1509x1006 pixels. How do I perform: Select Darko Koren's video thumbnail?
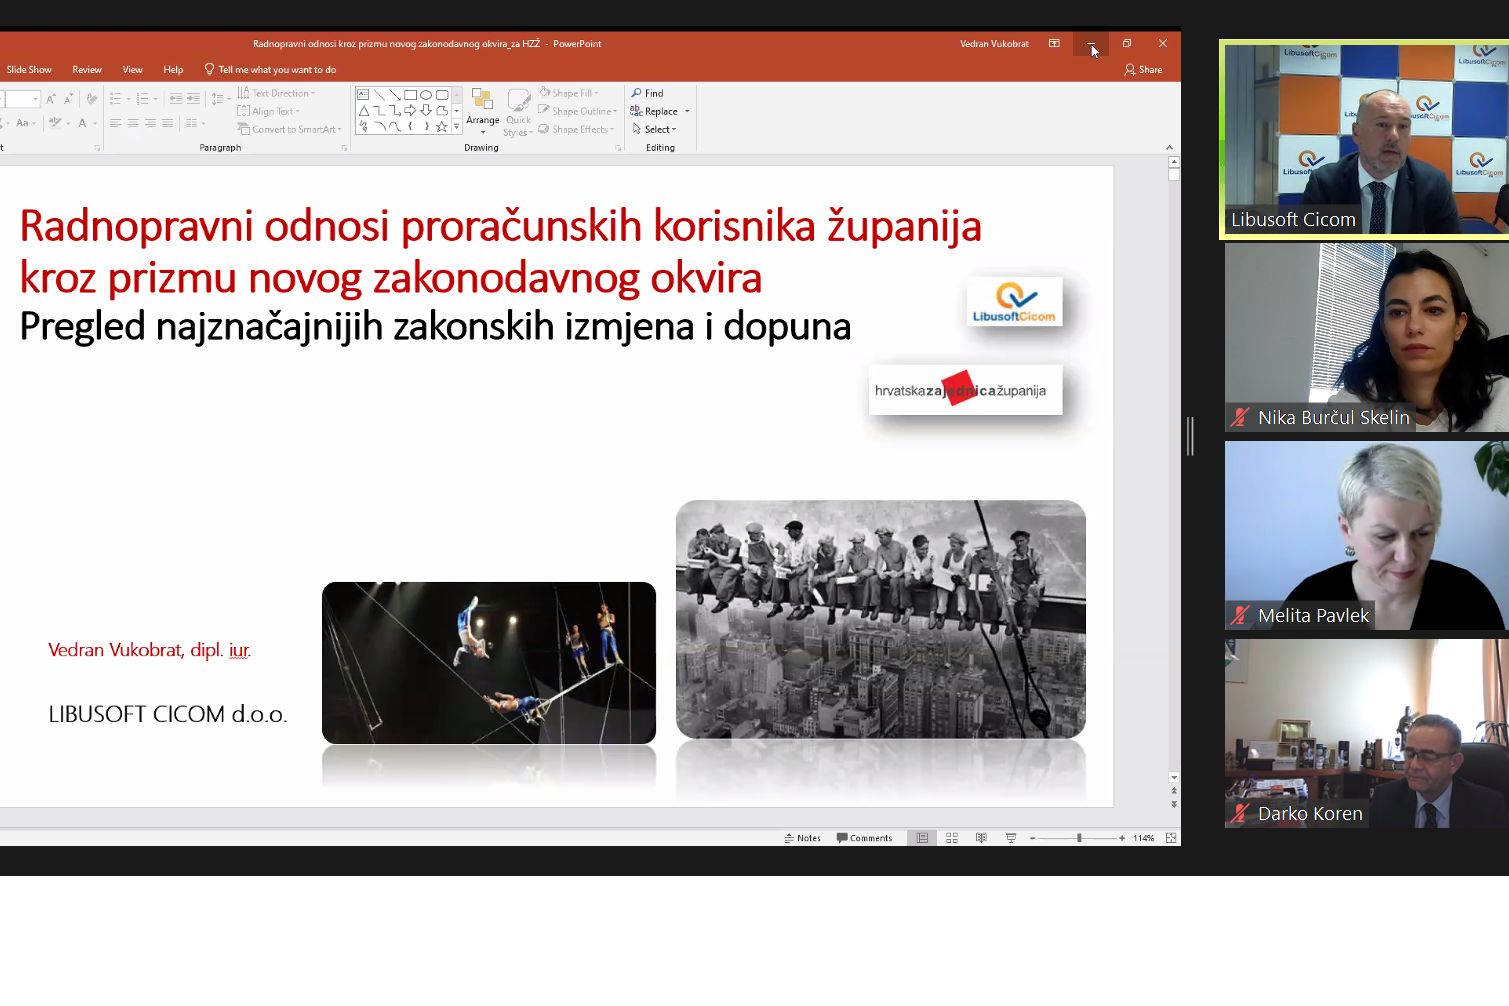(x=1364, y=733)
